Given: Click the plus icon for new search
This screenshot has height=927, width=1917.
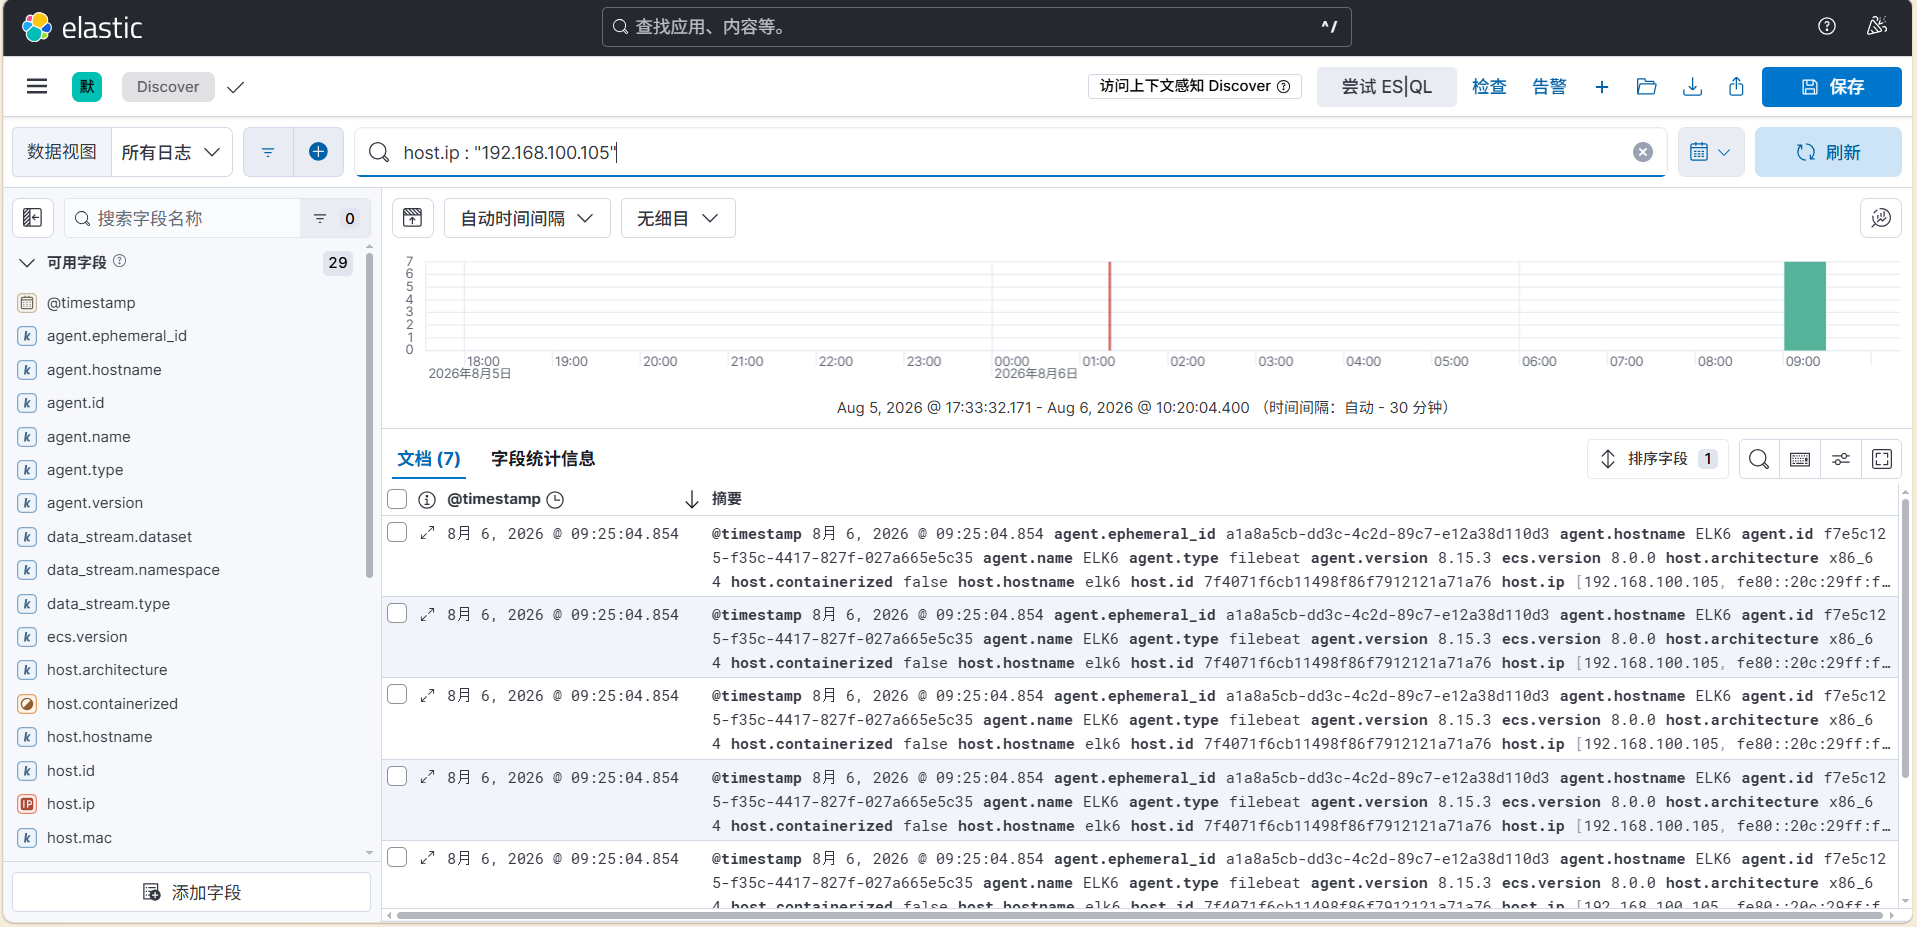Looking at the screenshot, I should pyautogui.click(x=1602, y=87).
